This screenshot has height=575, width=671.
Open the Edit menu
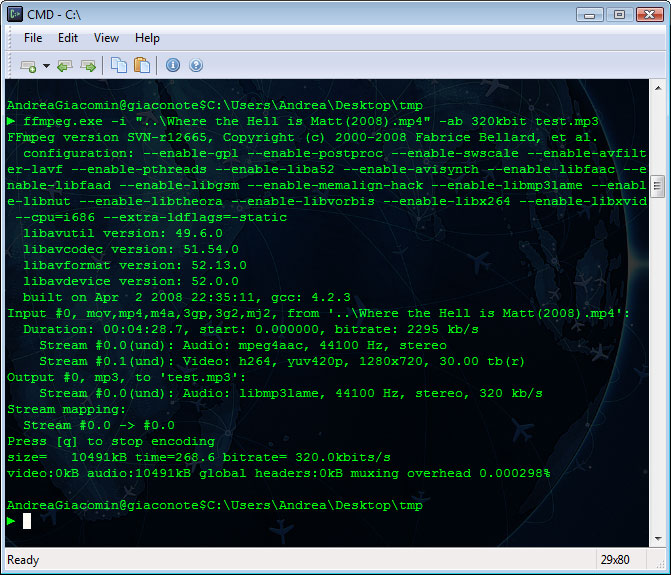pos(68,38)
